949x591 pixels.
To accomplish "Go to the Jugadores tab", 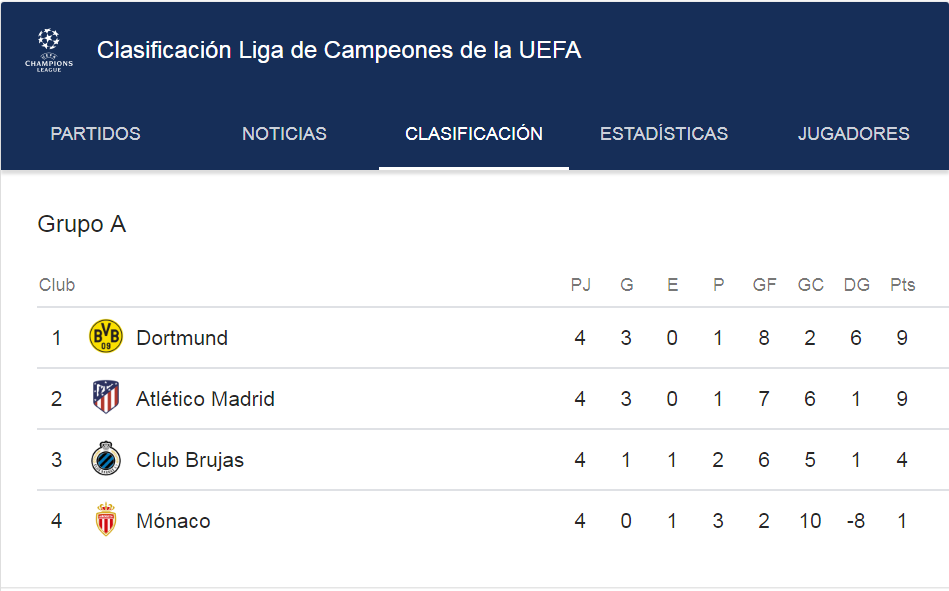I will point(853,134).
